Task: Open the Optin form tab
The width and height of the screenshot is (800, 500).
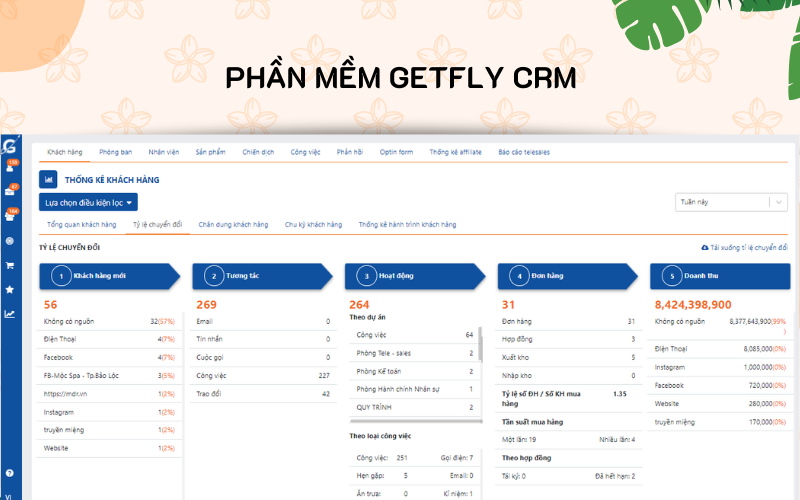Action: [x=396, y=152]
